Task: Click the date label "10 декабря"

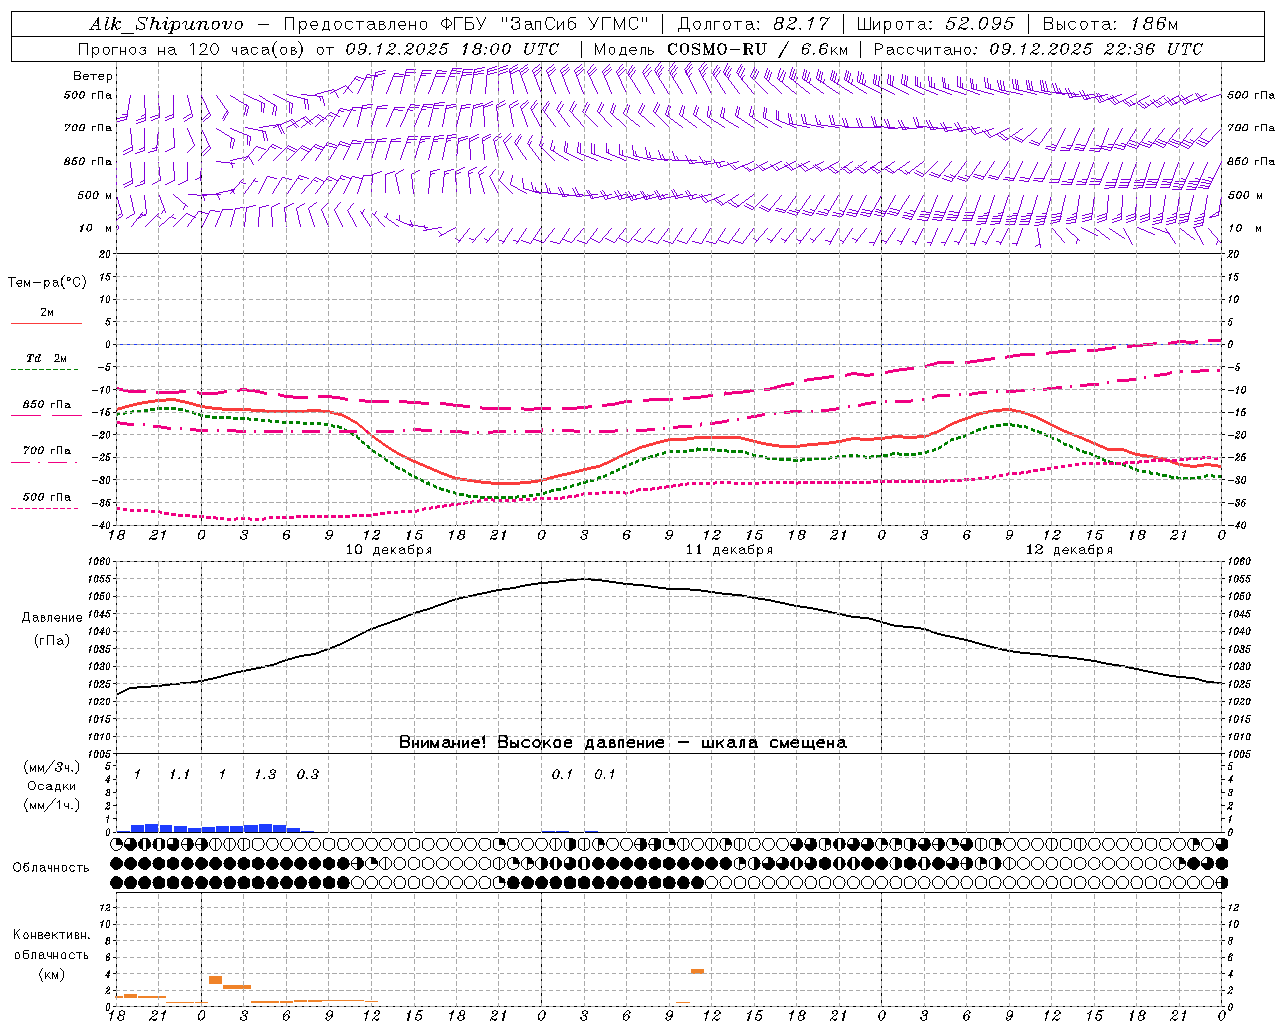Action: click(389, 550)
